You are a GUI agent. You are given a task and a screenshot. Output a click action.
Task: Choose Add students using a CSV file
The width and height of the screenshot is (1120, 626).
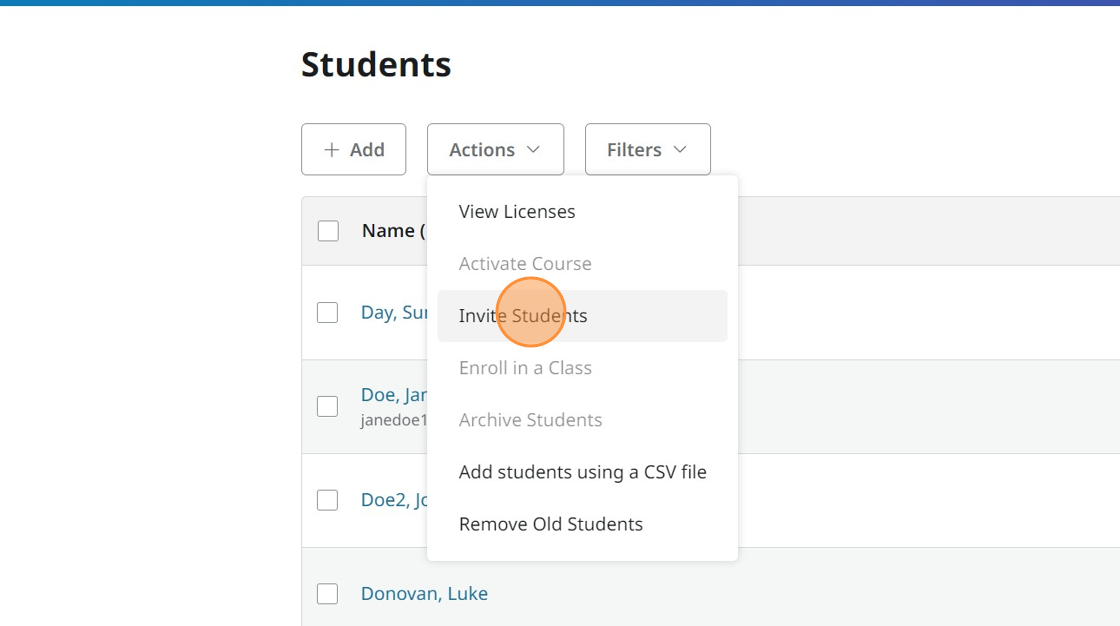click(582, 471)
